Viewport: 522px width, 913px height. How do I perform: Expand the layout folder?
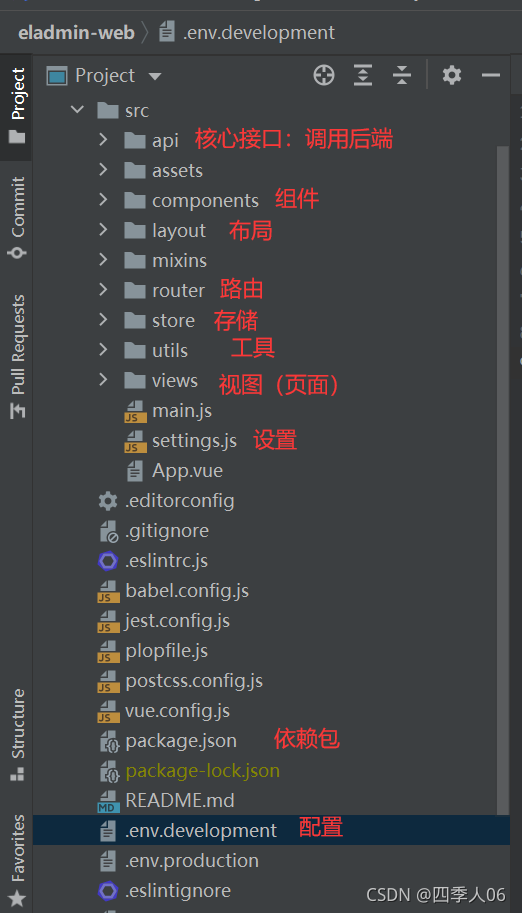pos(104,229)
